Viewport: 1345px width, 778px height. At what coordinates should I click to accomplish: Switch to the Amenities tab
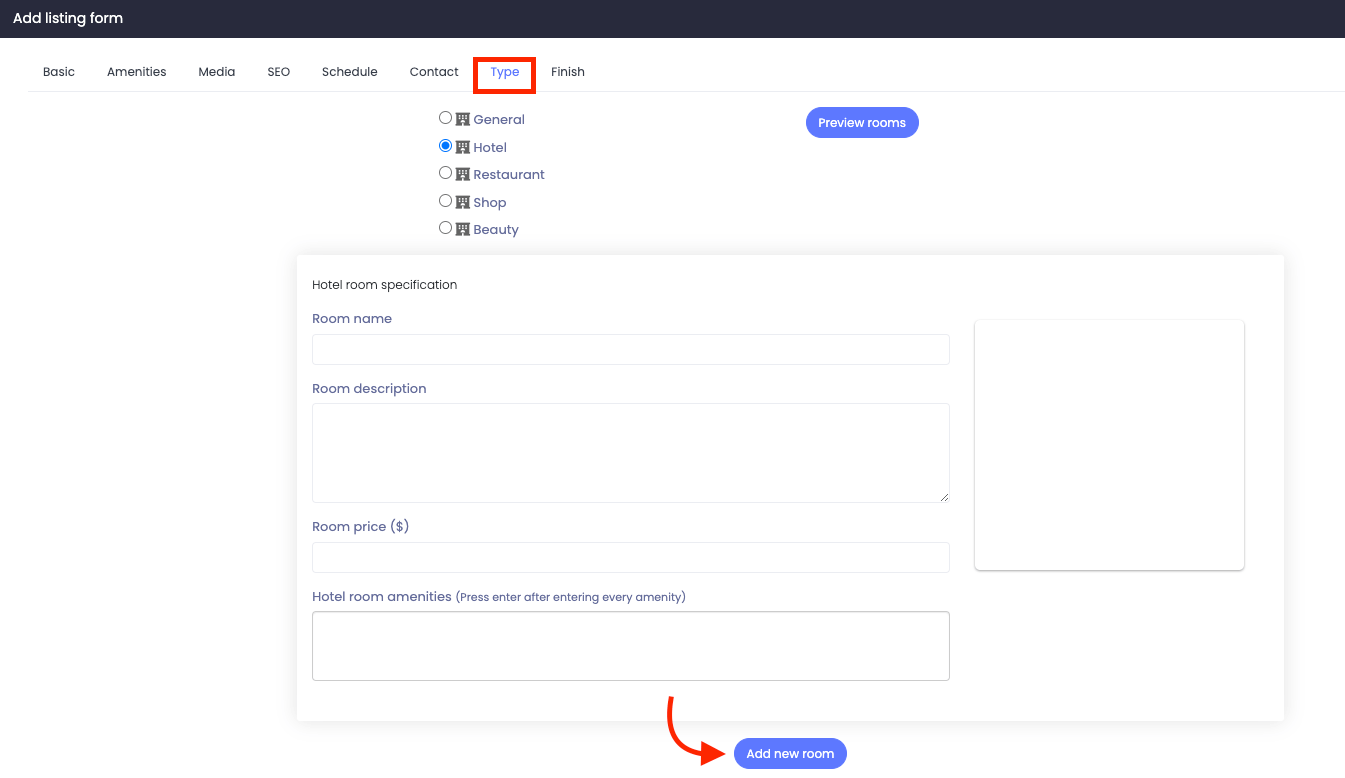[137, 72]
